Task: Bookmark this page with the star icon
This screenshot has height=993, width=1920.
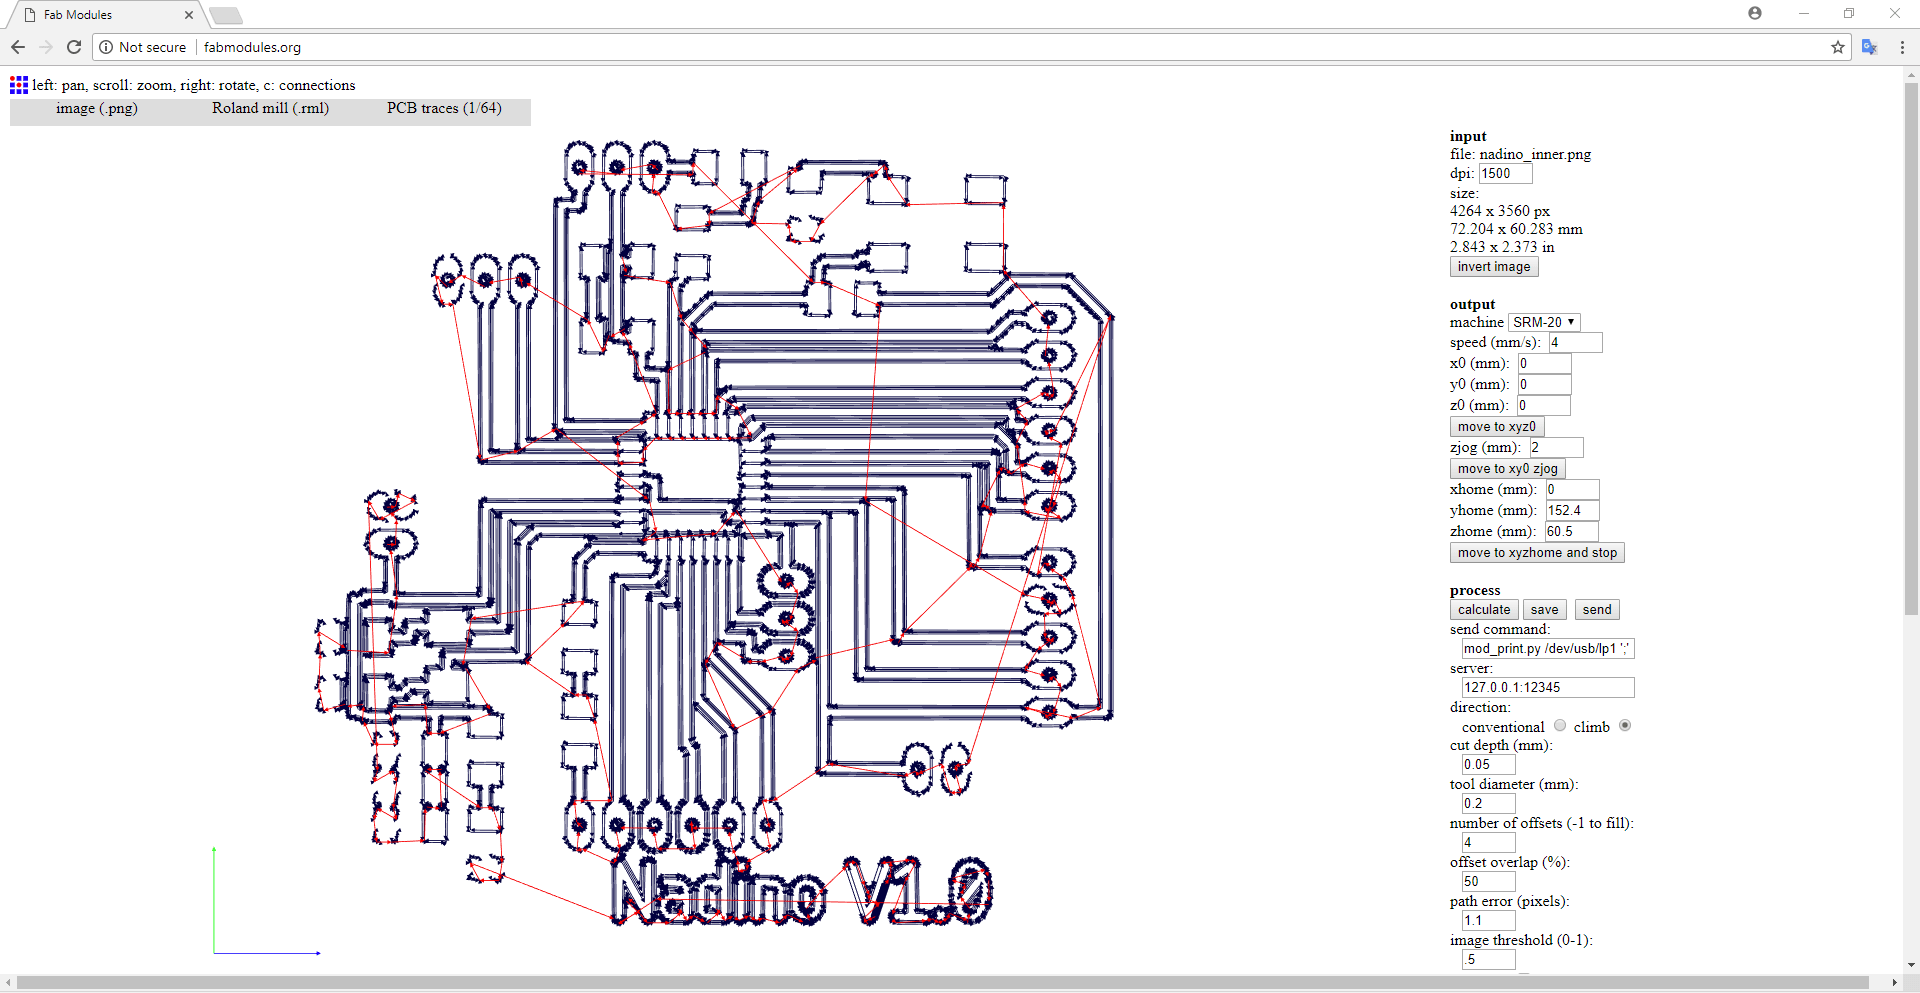Action: [1838, 47]
